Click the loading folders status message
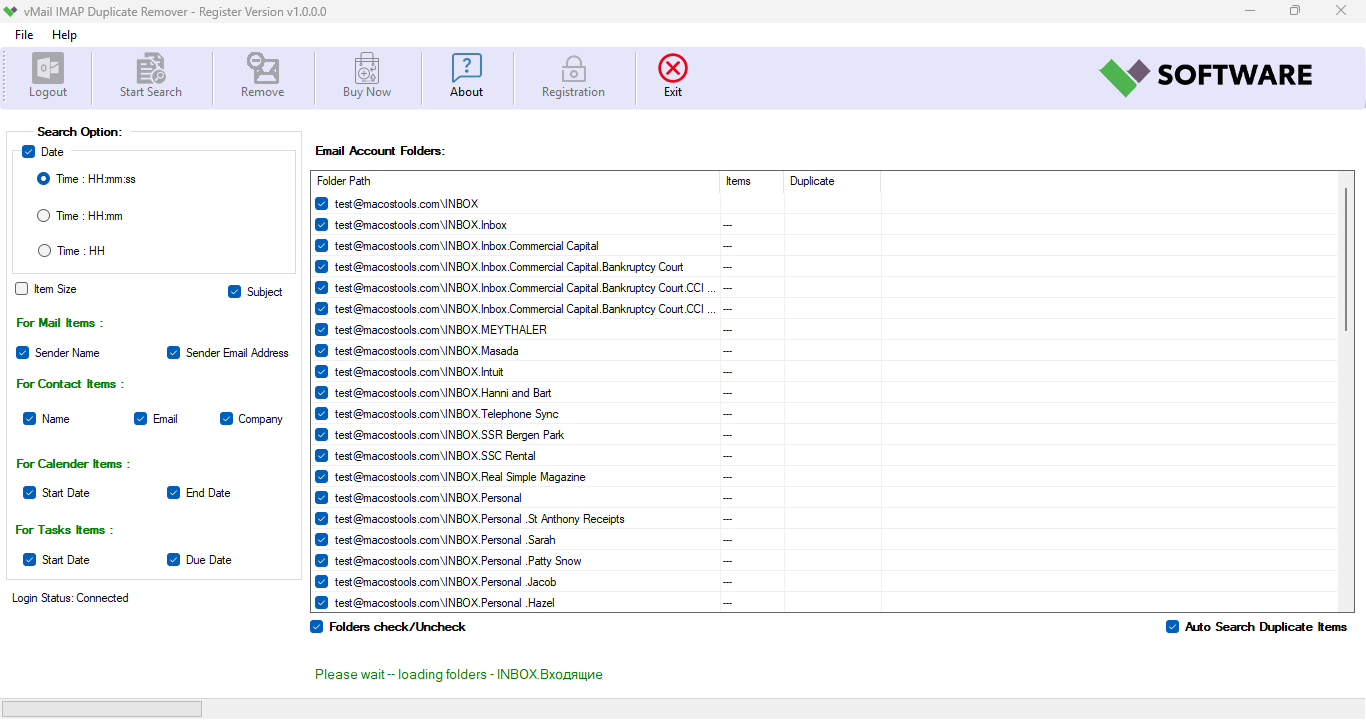The width and height of the screenshot is (1366, 720). click(x=459, y=675)
